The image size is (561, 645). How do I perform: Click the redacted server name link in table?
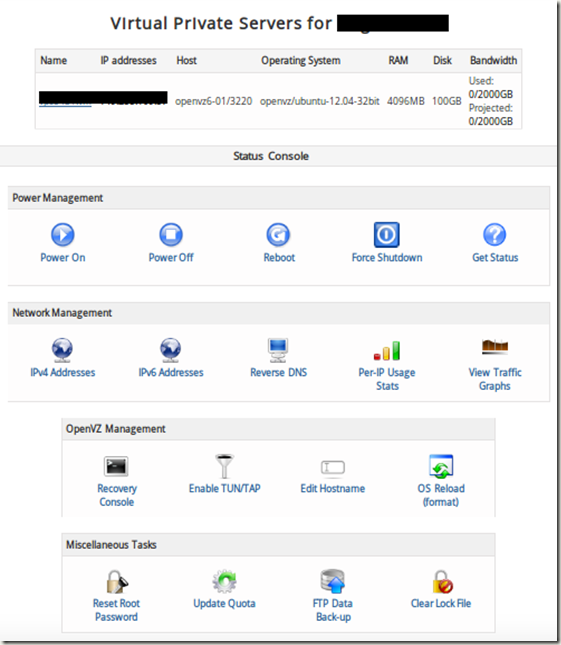65,99
